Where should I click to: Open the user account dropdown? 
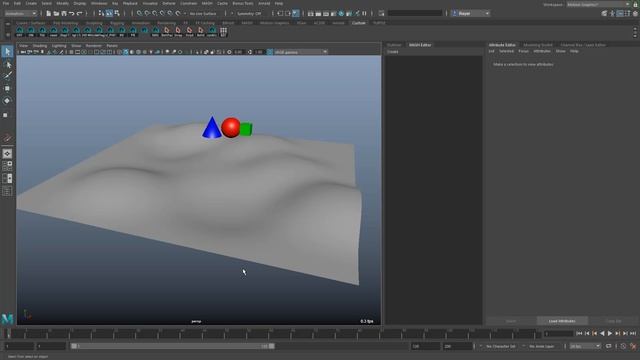(x=471, y=13)
